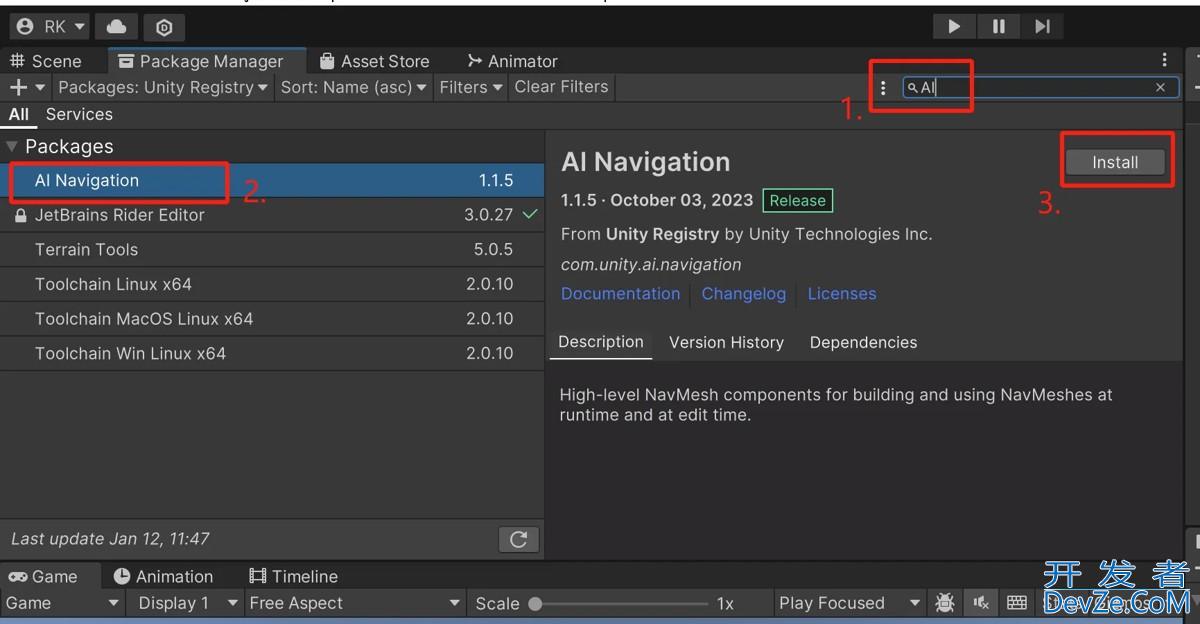
Task: Install the AI Navigation package
Action: (1115, 162)
